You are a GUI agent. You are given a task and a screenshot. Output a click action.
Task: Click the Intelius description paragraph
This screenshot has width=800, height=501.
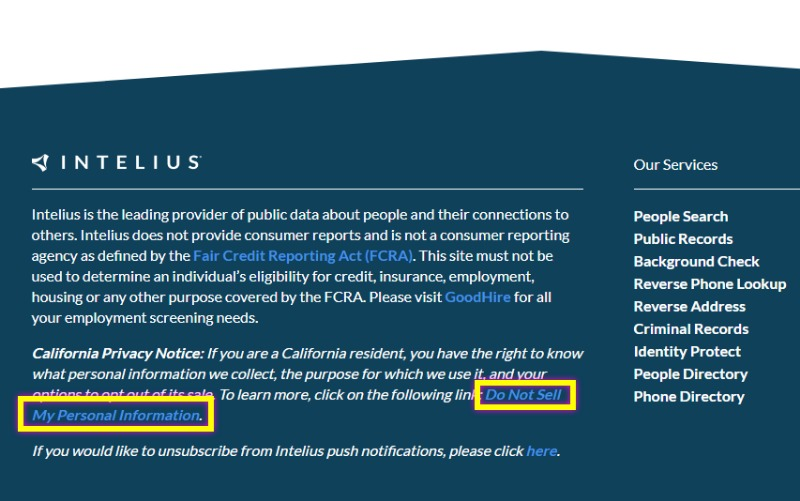pos(301,266)
